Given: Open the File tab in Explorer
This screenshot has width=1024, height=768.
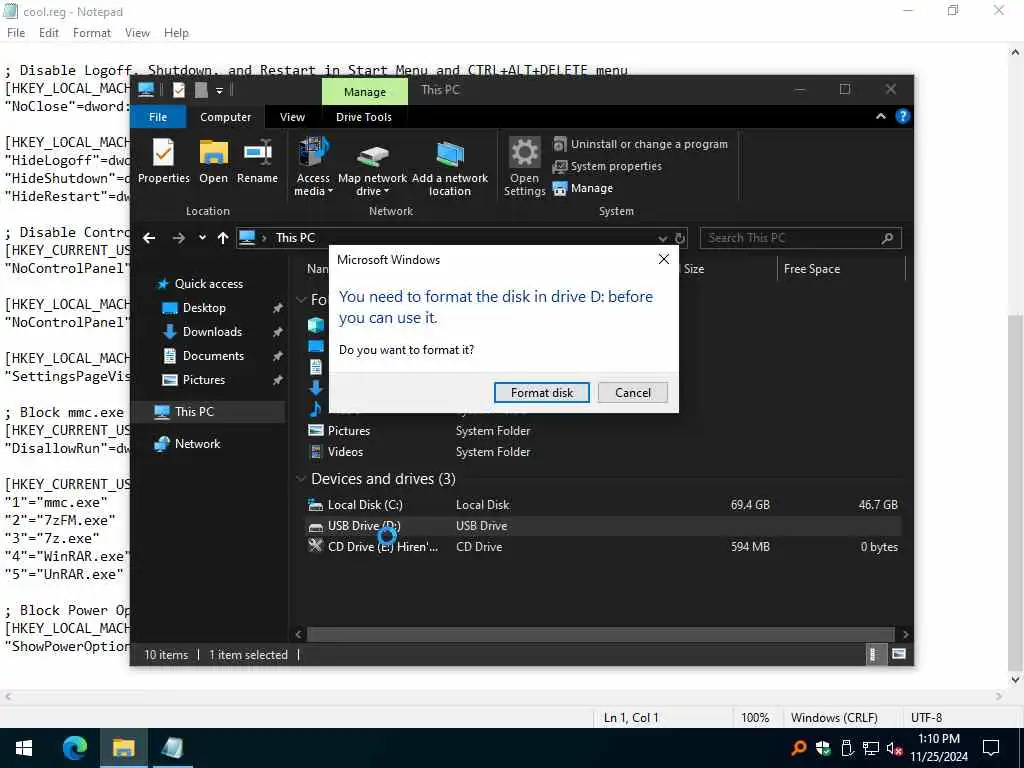Looking at the screenshot, I should pyautogui.click(x=158, y=117).
